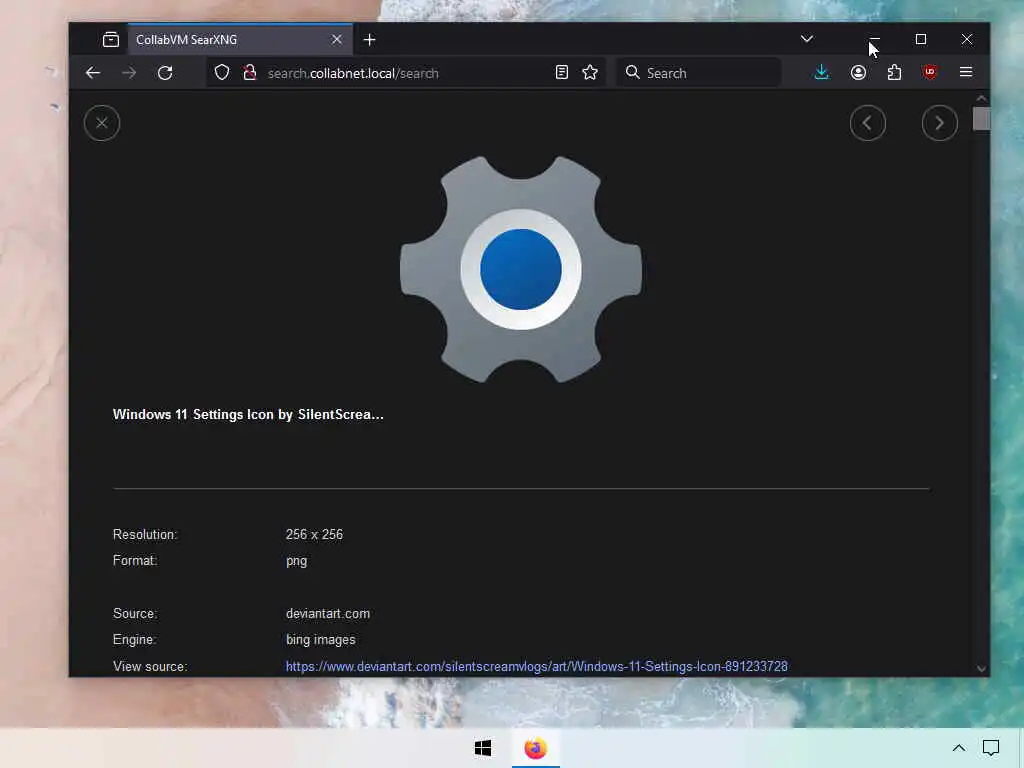Image resolution: width=1024 pixels, height=768 pixels.
Task: Open Firefox application menu
Action: (x=966, y=72)
